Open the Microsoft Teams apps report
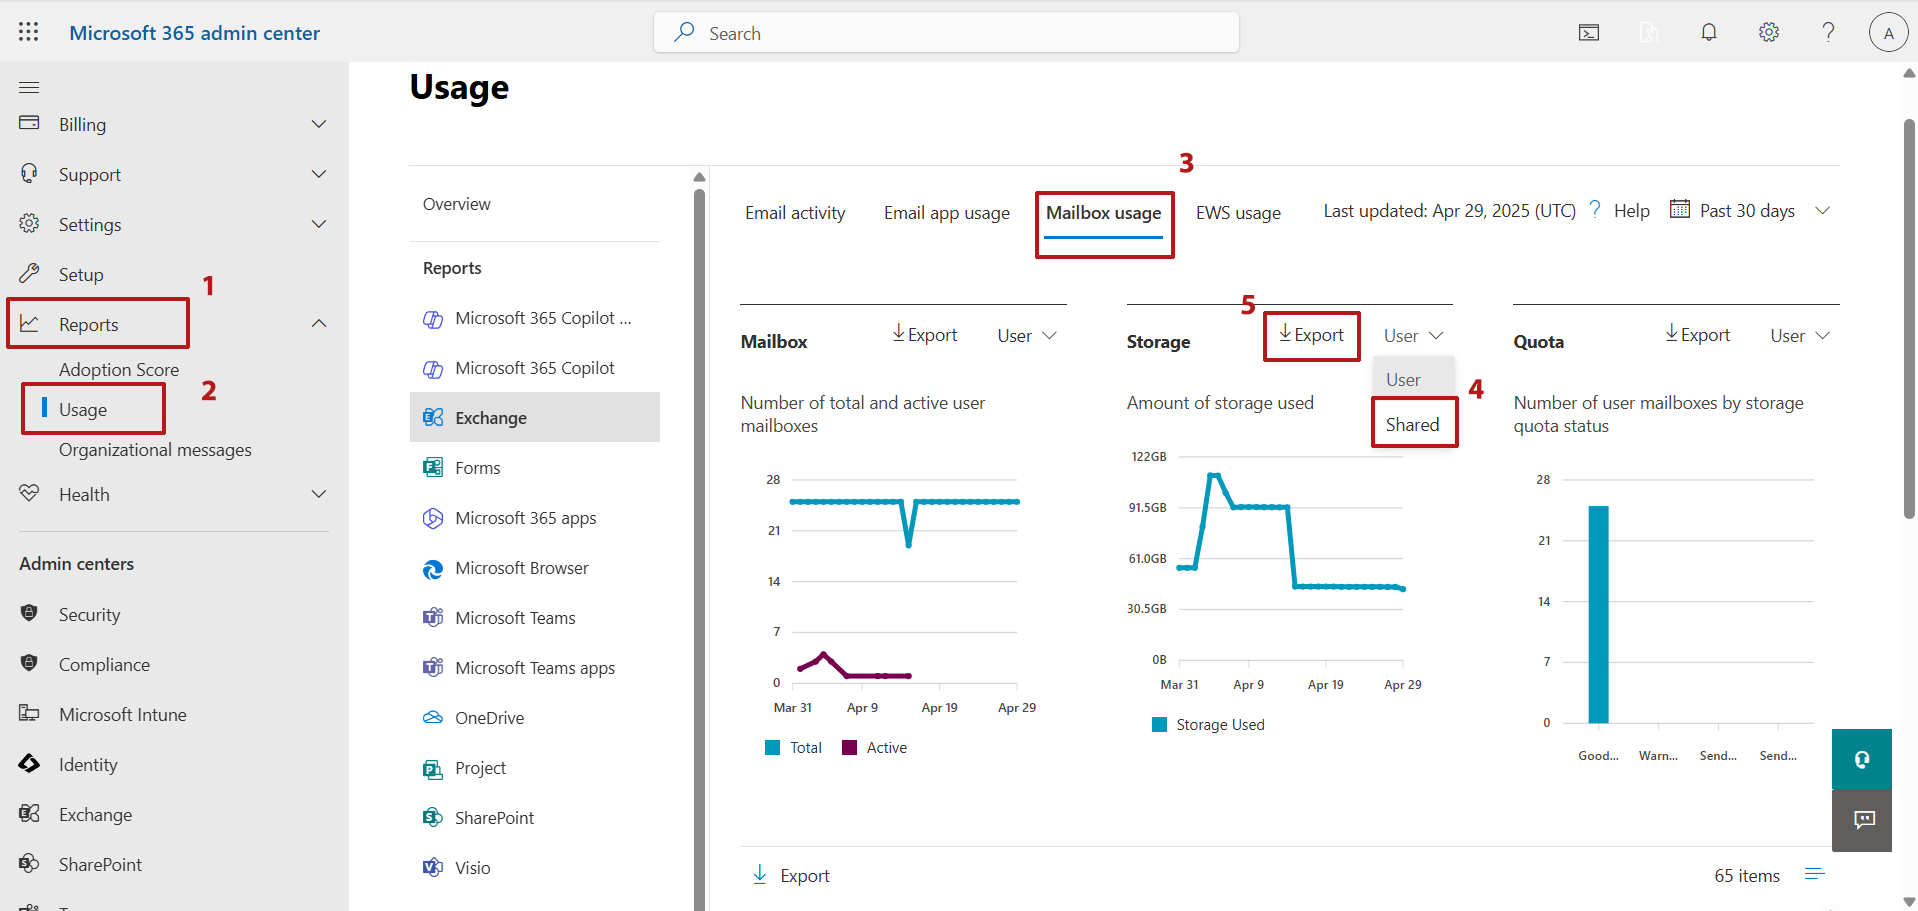1918x911 pixels. tap(535, 668)
